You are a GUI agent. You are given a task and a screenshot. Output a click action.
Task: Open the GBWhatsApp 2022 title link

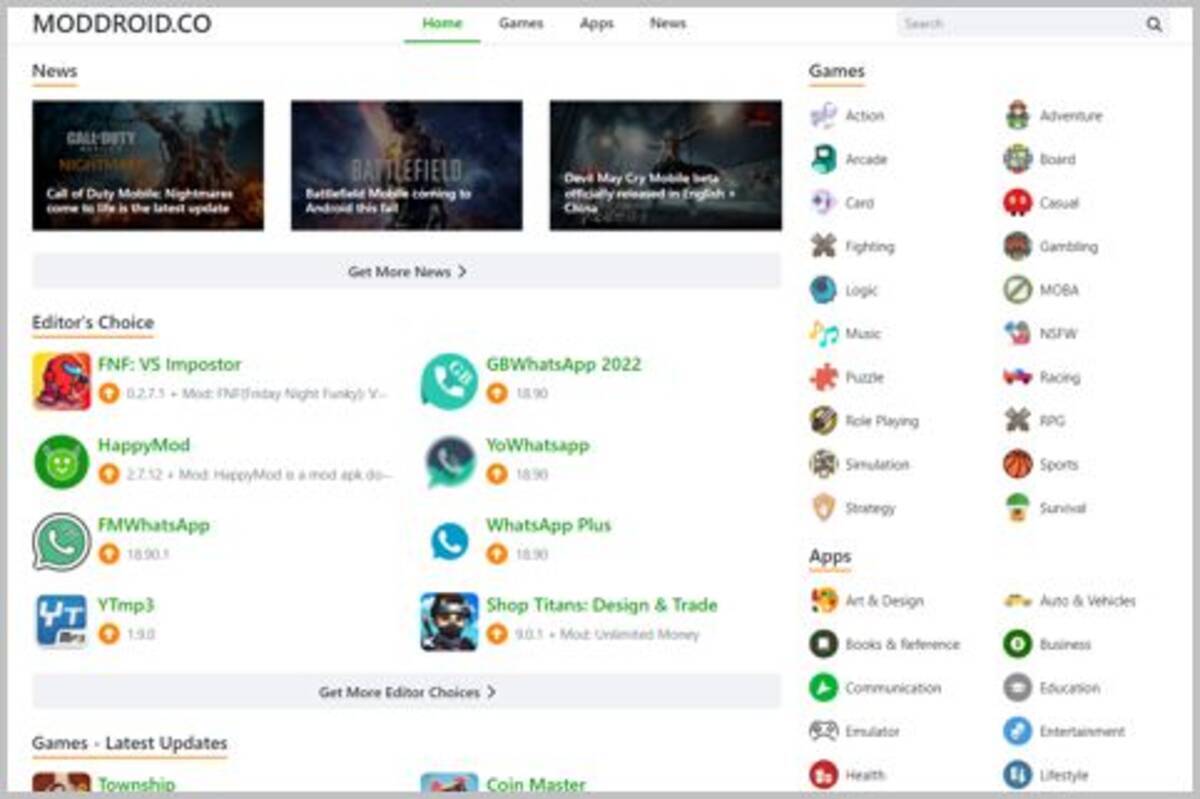[x=563, y=365]
